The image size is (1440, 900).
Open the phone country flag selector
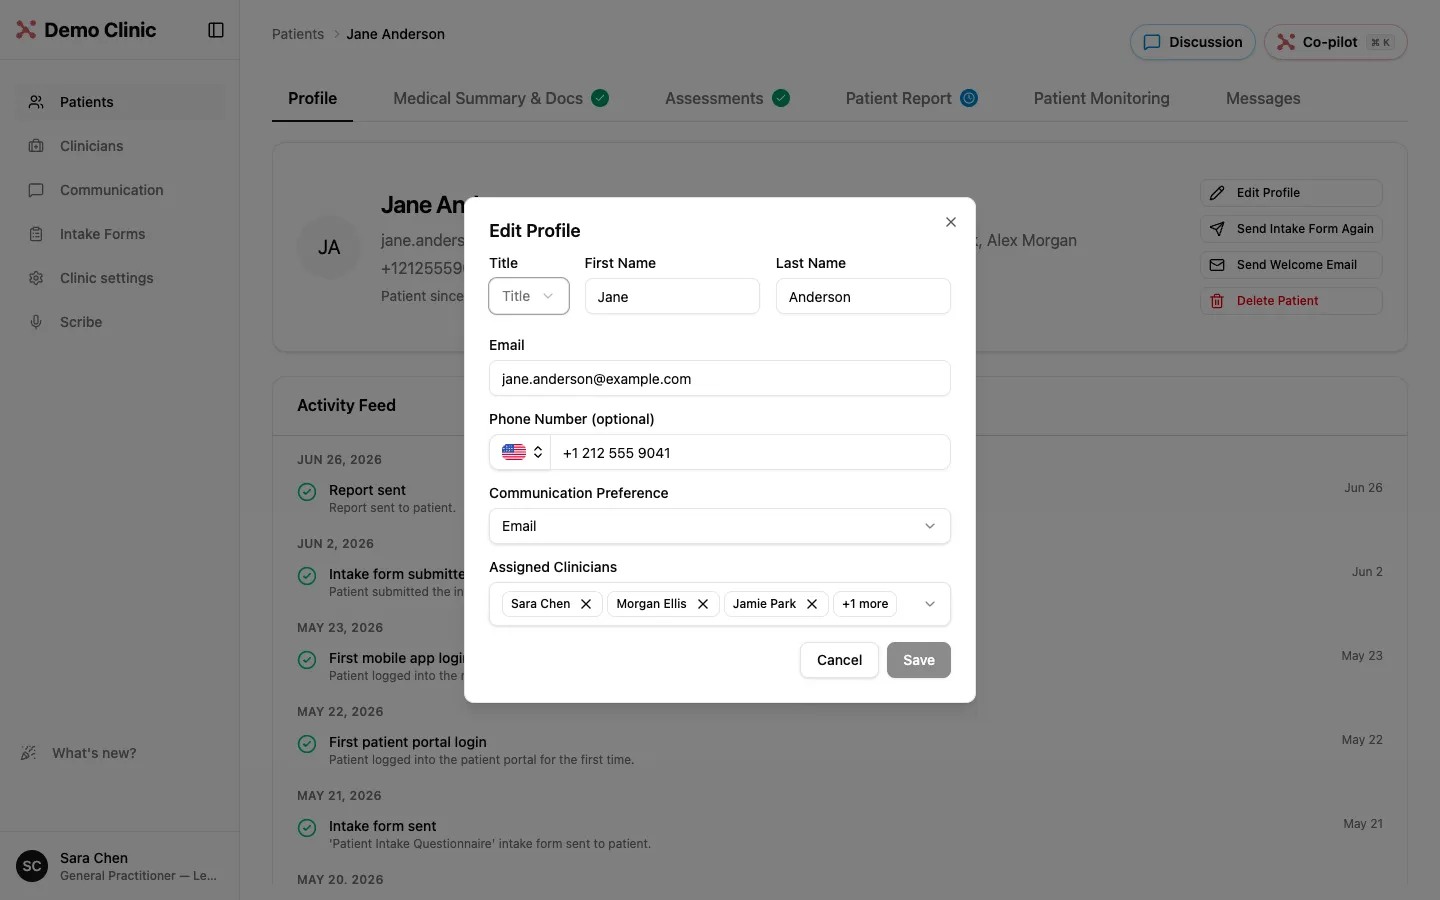point(521,452)
